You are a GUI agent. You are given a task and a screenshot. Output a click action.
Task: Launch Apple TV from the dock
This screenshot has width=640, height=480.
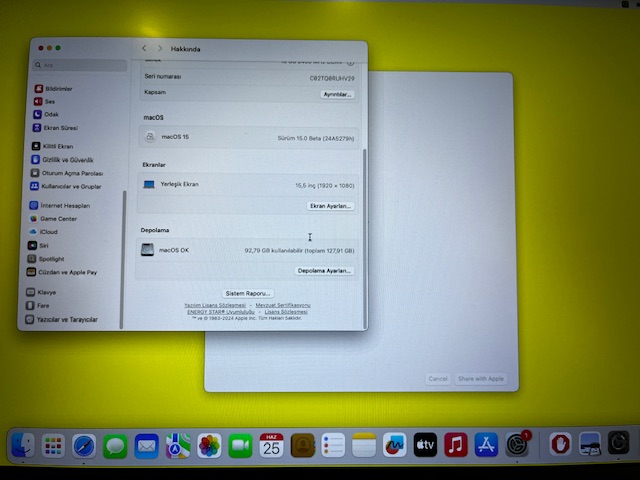pyautogui.click(x=425, y=445)
